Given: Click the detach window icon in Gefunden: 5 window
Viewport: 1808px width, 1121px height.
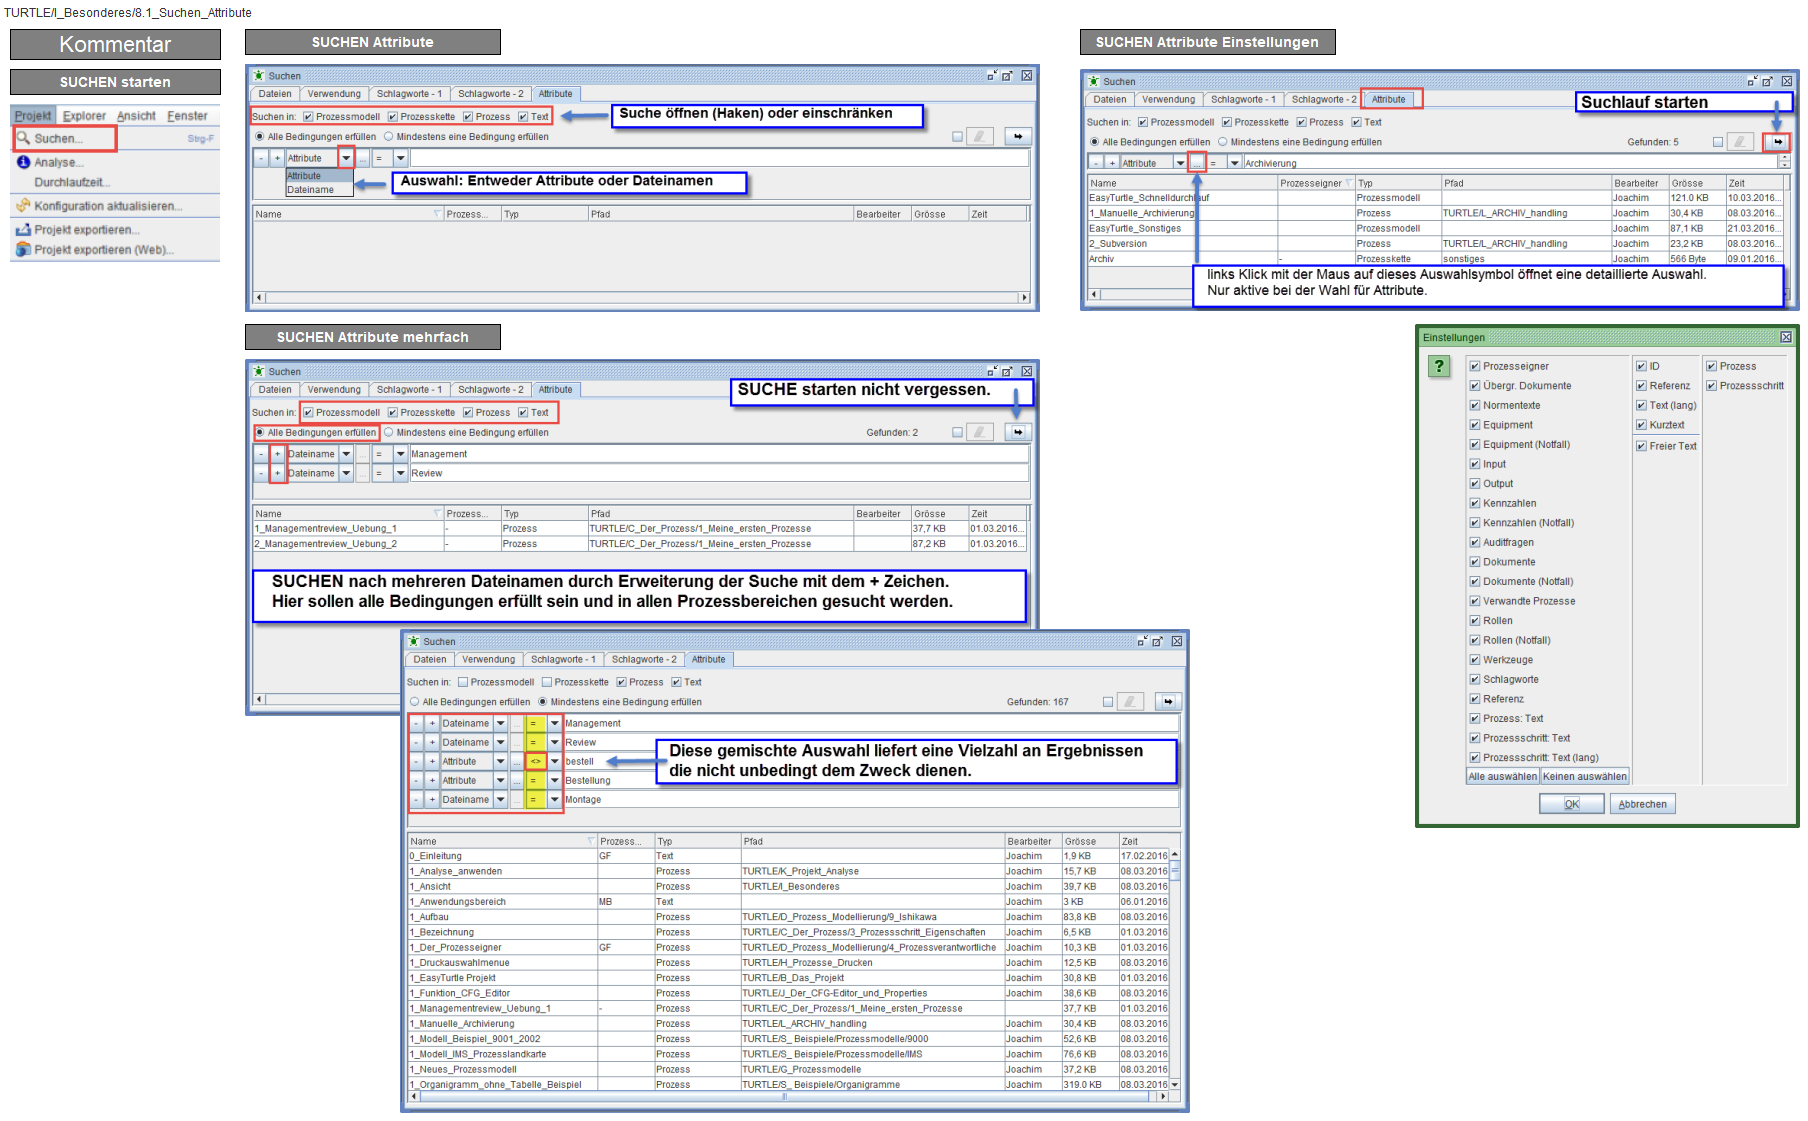Looking at the screenshot, I should click(1767, 81).
